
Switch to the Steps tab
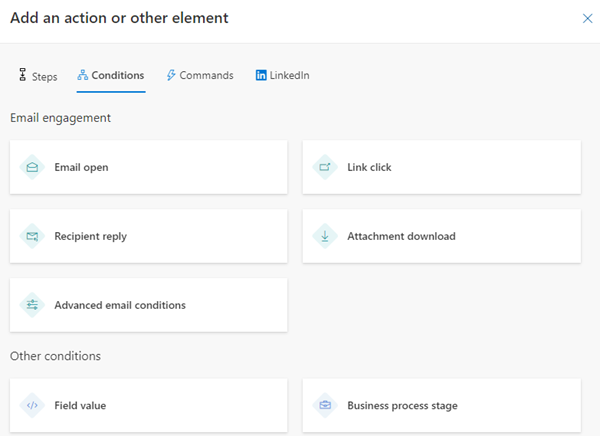[38, 76]
